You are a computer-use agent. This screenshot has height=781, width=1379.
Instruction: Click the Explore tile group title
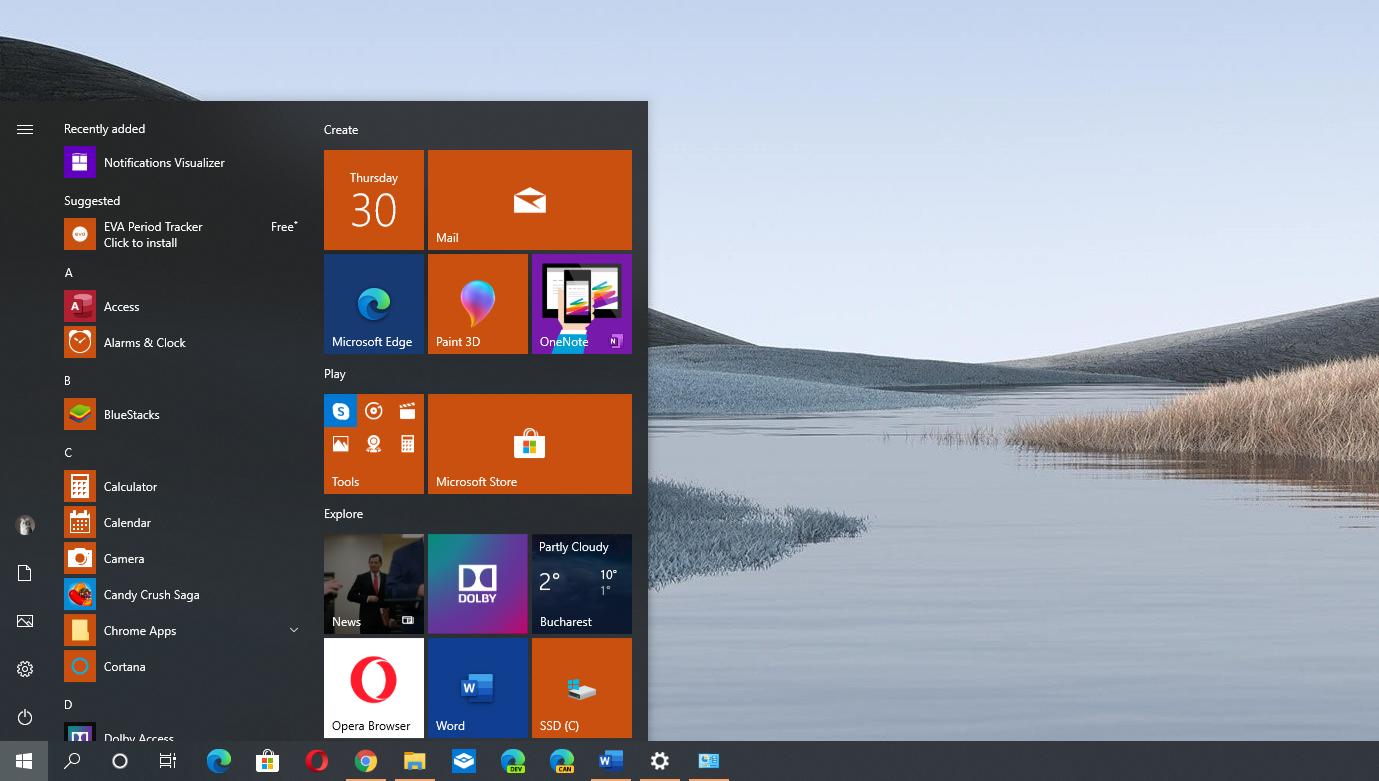(x=344, y=514)
